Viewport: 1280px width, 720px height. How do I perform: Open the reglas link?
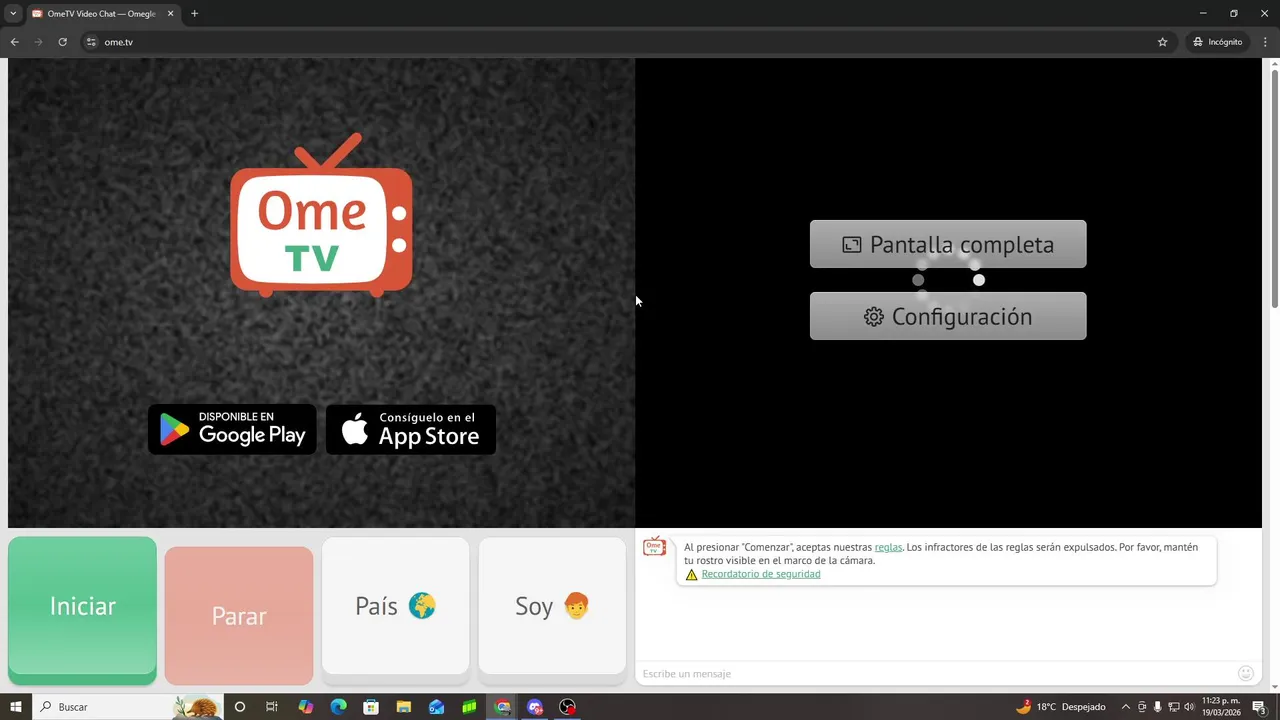coord(888,548)
